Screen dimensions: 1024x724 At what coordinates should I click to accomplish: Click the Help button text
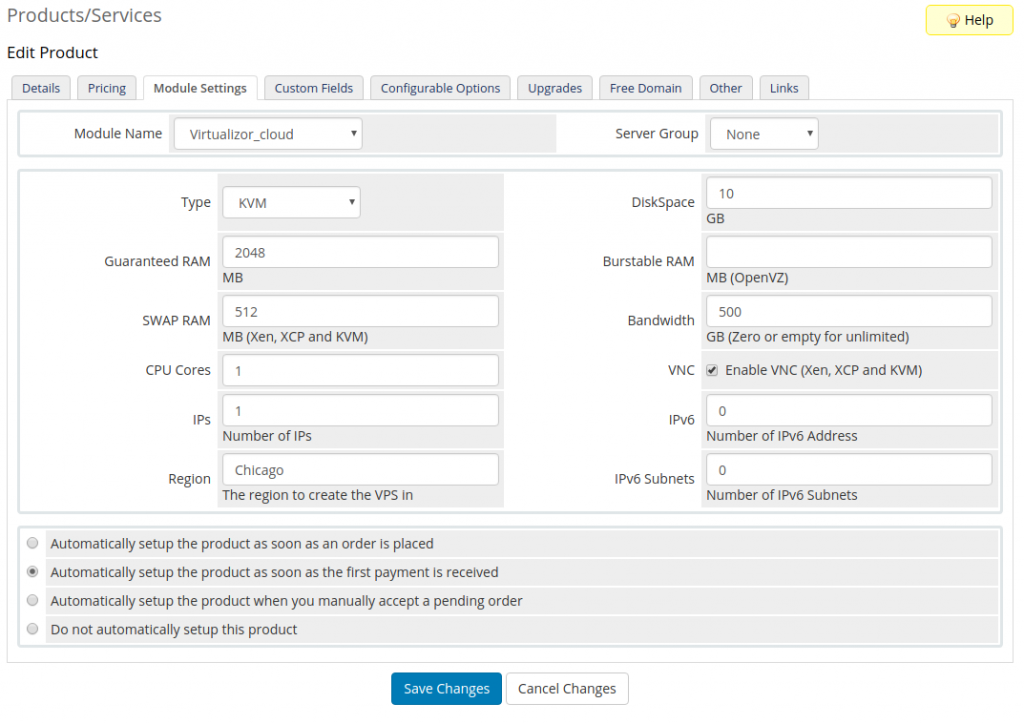[978, 20]
